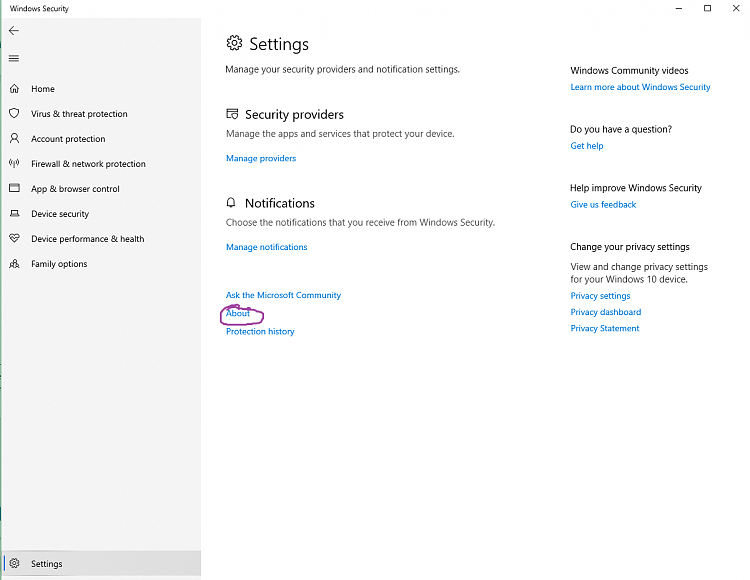The height and width of the screenshot is (580, 750).
Task: Click Learn more about Windows Security
Action: click(x=640, y=87)
